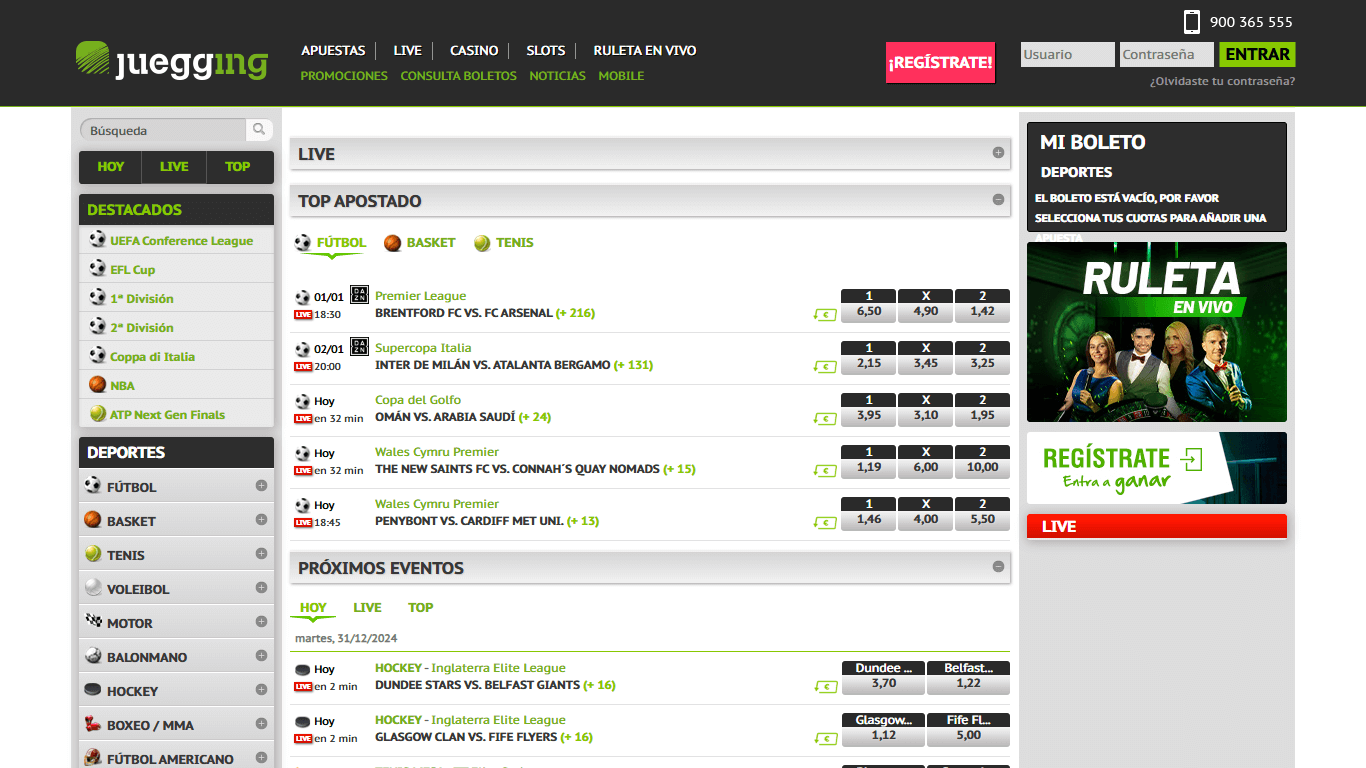This screenshot has width=1366, height=768.
Task: Select odds 6,50 for Brentford win
Action: [x=869, y=312]
